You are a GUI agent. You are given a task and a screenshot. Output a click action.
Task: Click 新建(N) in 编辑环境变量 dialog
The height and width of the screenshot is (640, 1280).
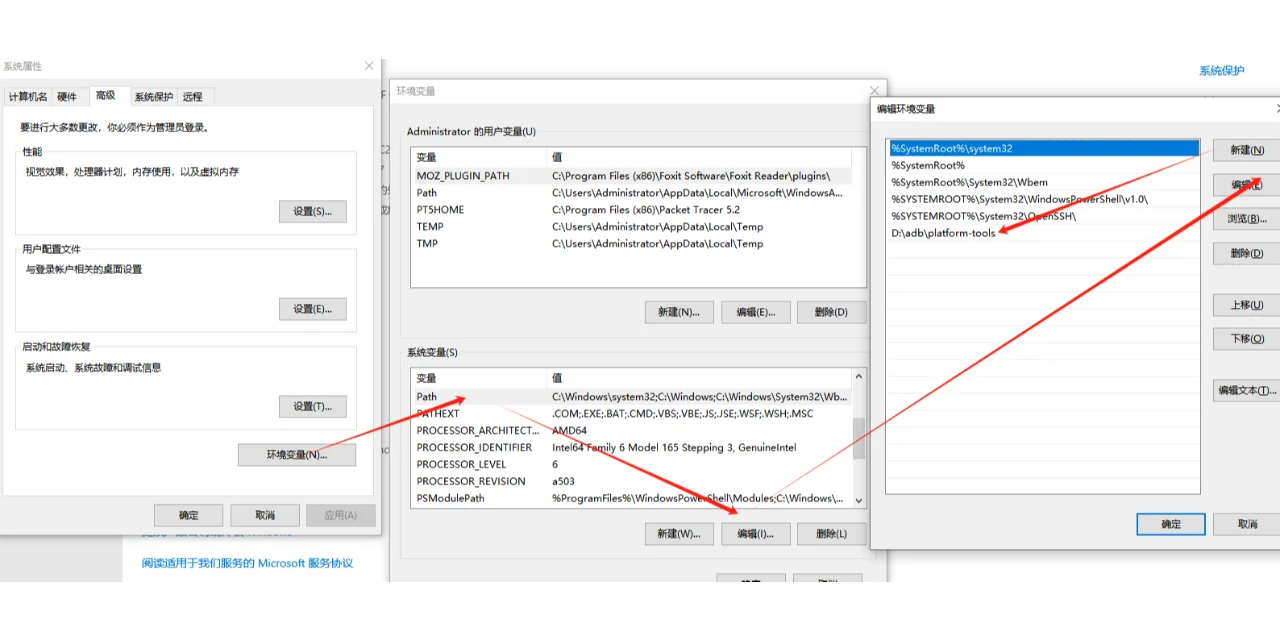1246,150
